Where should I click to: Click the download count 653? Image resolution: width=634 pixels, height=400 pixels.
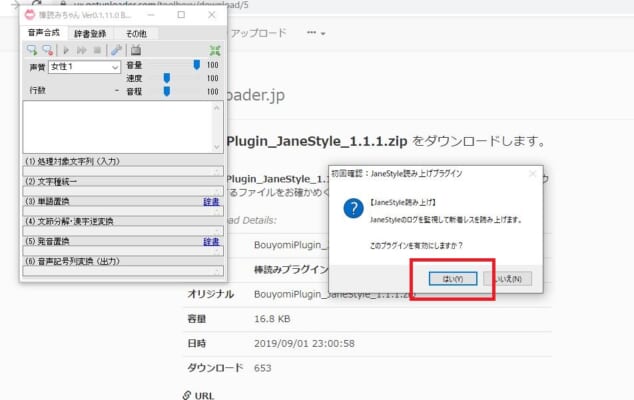pyautogui.click(x=262, y=368)
